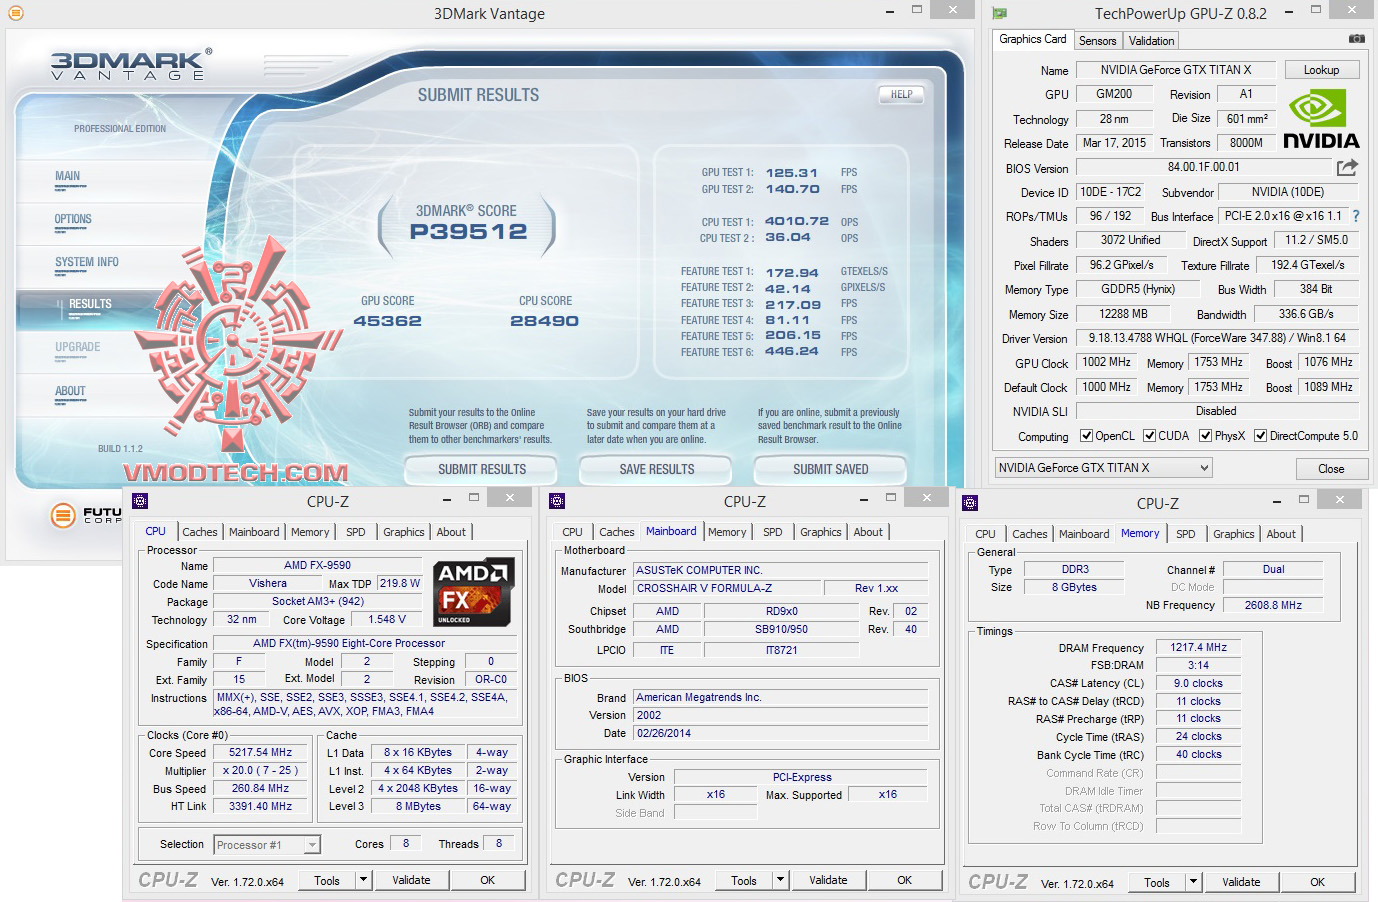Click the GPU-Z title bar app icon
Viewport: 1378px width, 902px height.
coord(999,14)
